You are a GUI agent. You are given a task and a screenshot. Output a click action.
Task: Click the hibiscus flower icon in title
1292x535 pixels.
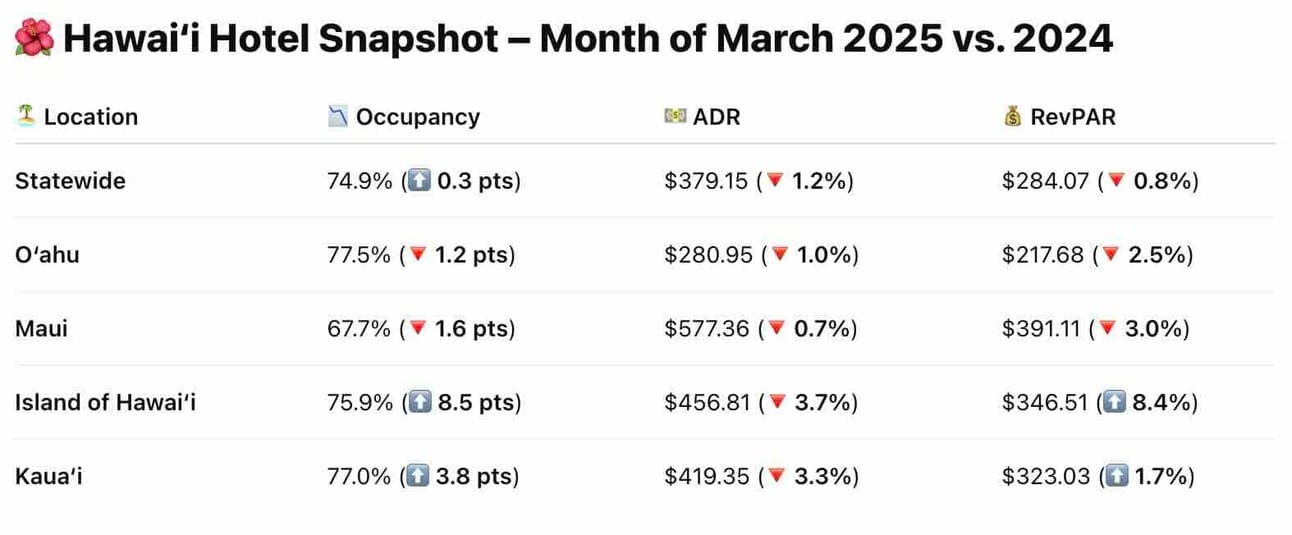point(28,41)
